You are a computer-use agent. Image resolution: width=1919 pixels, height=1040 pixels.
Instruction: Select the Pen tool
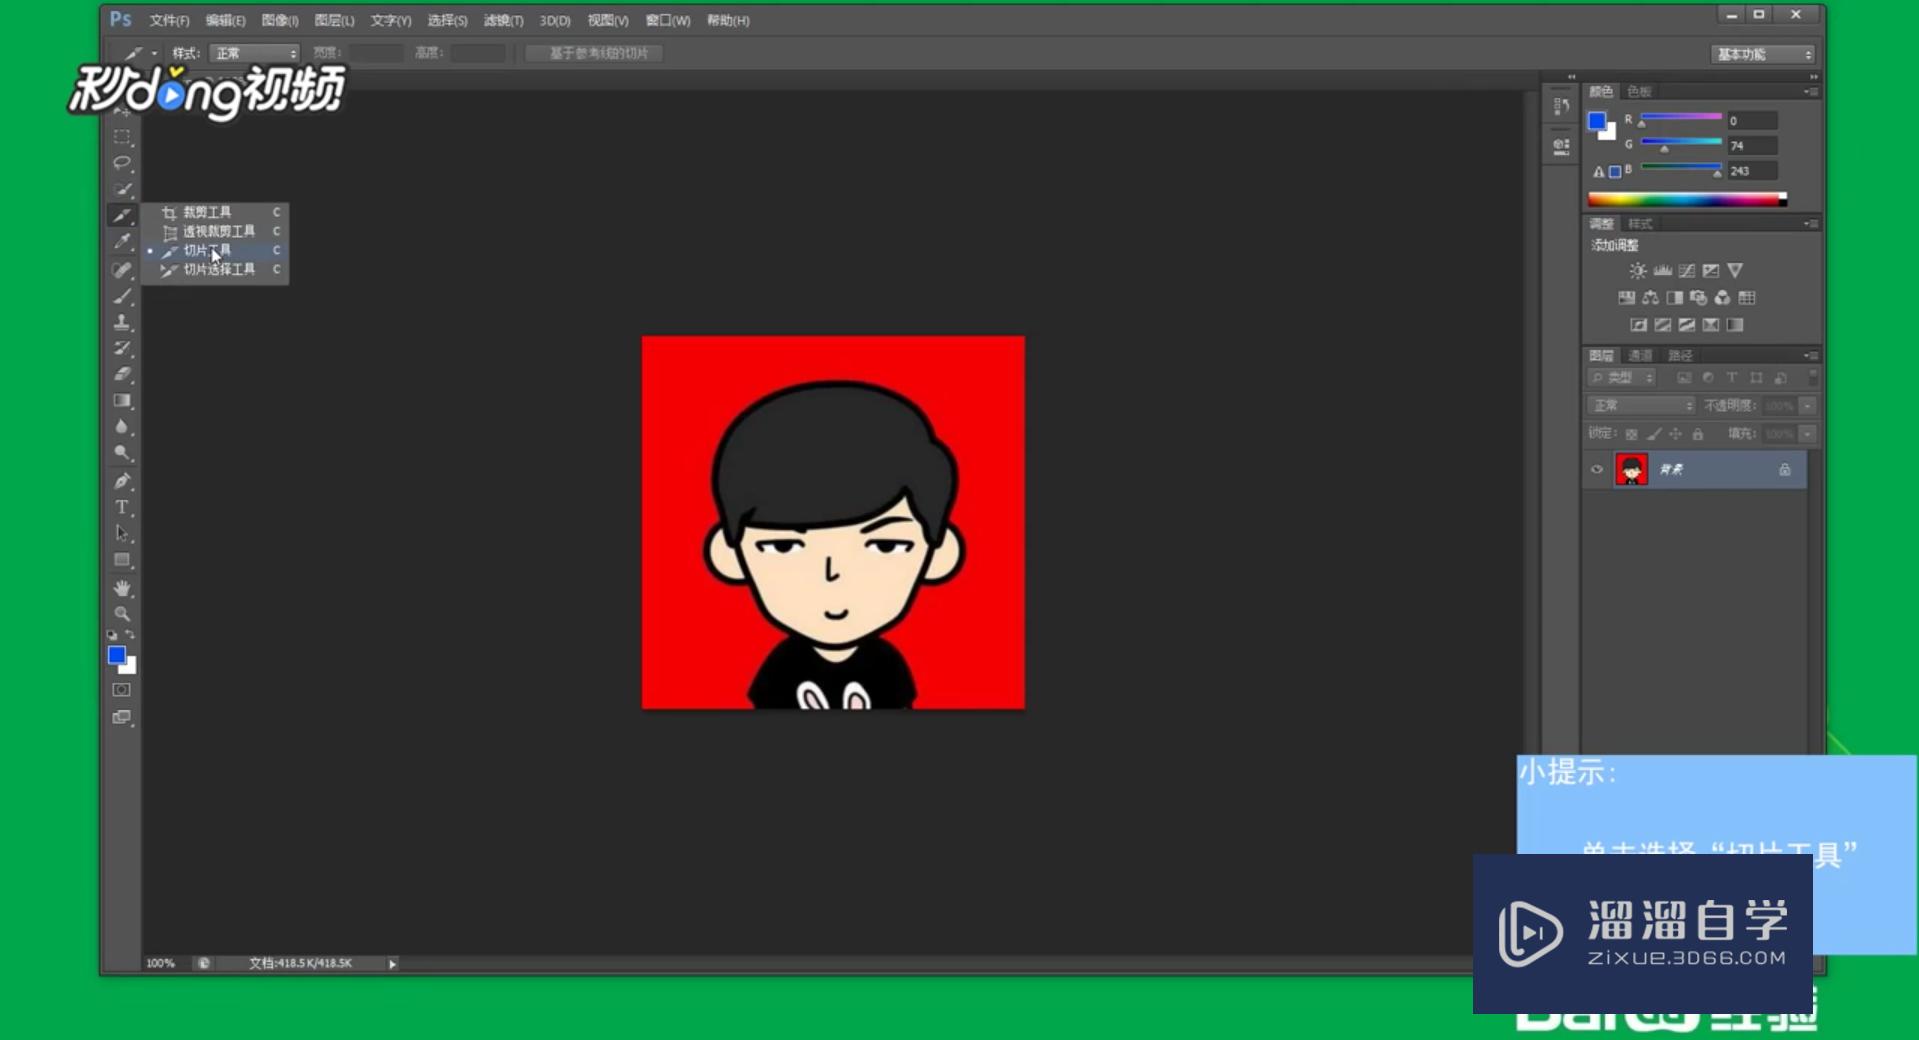click(122, 481)
